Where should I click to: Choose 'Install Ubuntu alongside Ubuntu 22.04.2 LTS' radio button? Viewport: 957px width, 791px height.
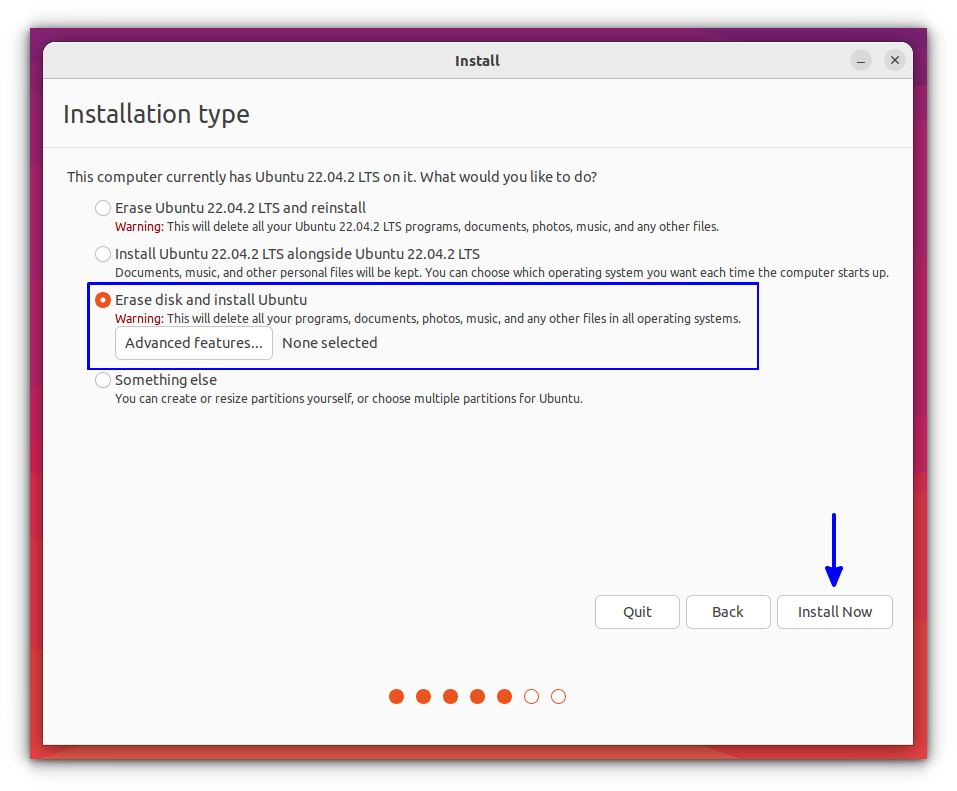pos(103,254)
